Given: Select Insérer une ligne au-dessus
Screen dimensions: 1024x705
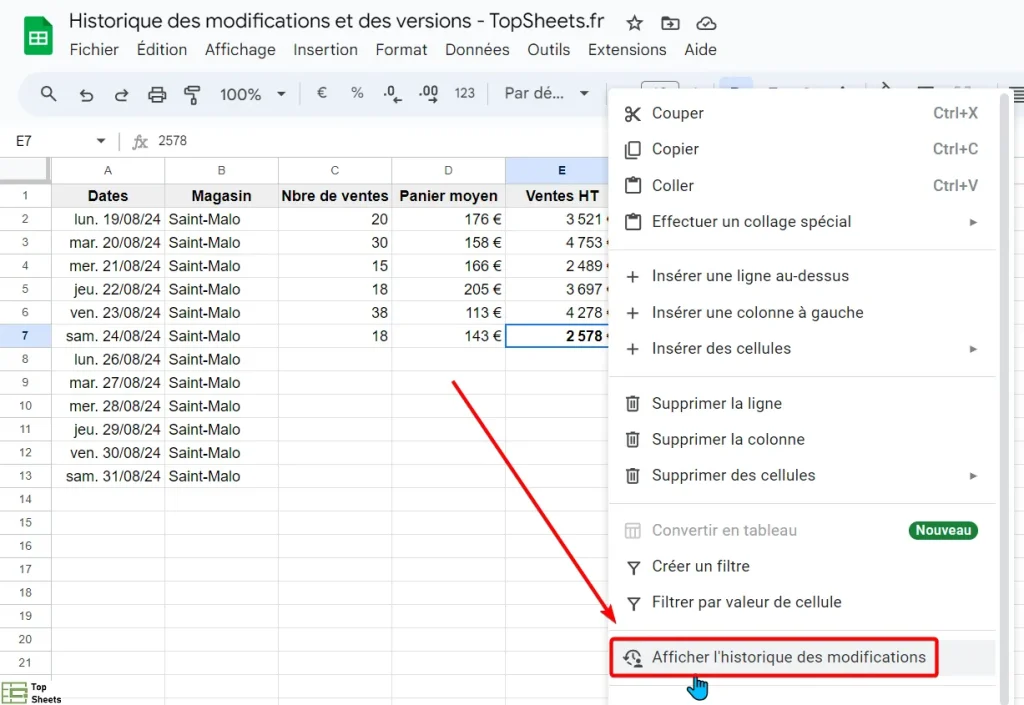Looking at the screenshot, I should pyautogui.click(x=802, y=276).
